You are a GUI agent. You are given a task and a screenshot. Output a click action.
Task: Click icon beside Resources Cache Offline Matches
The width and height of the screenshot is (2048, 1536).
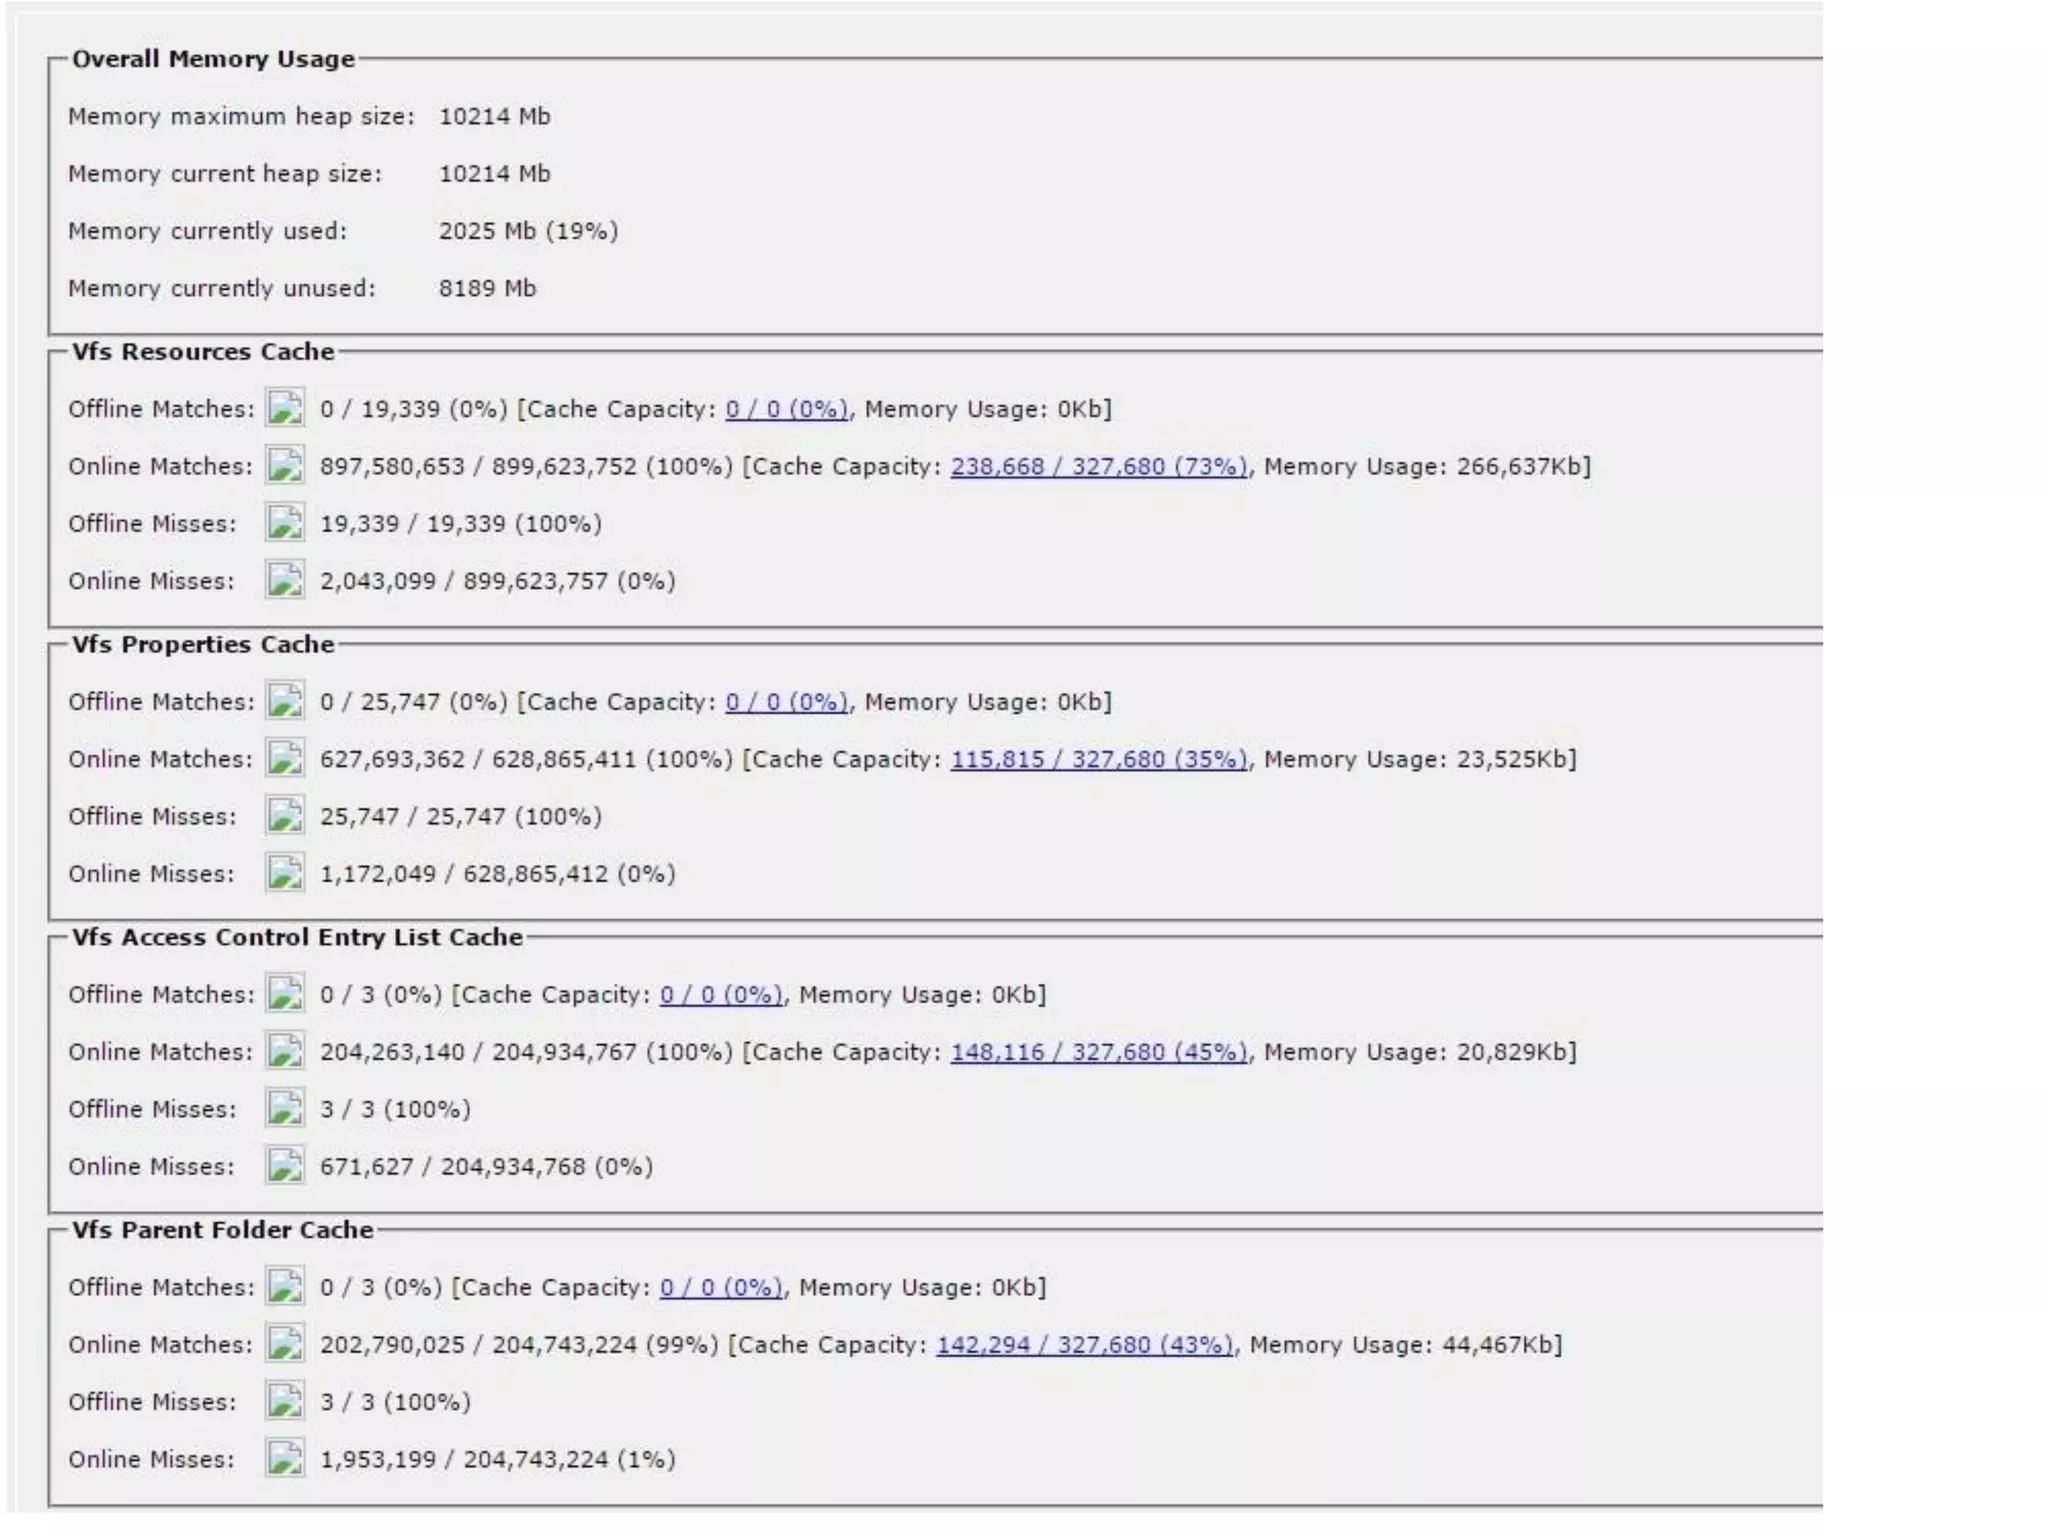pos(285,408)
